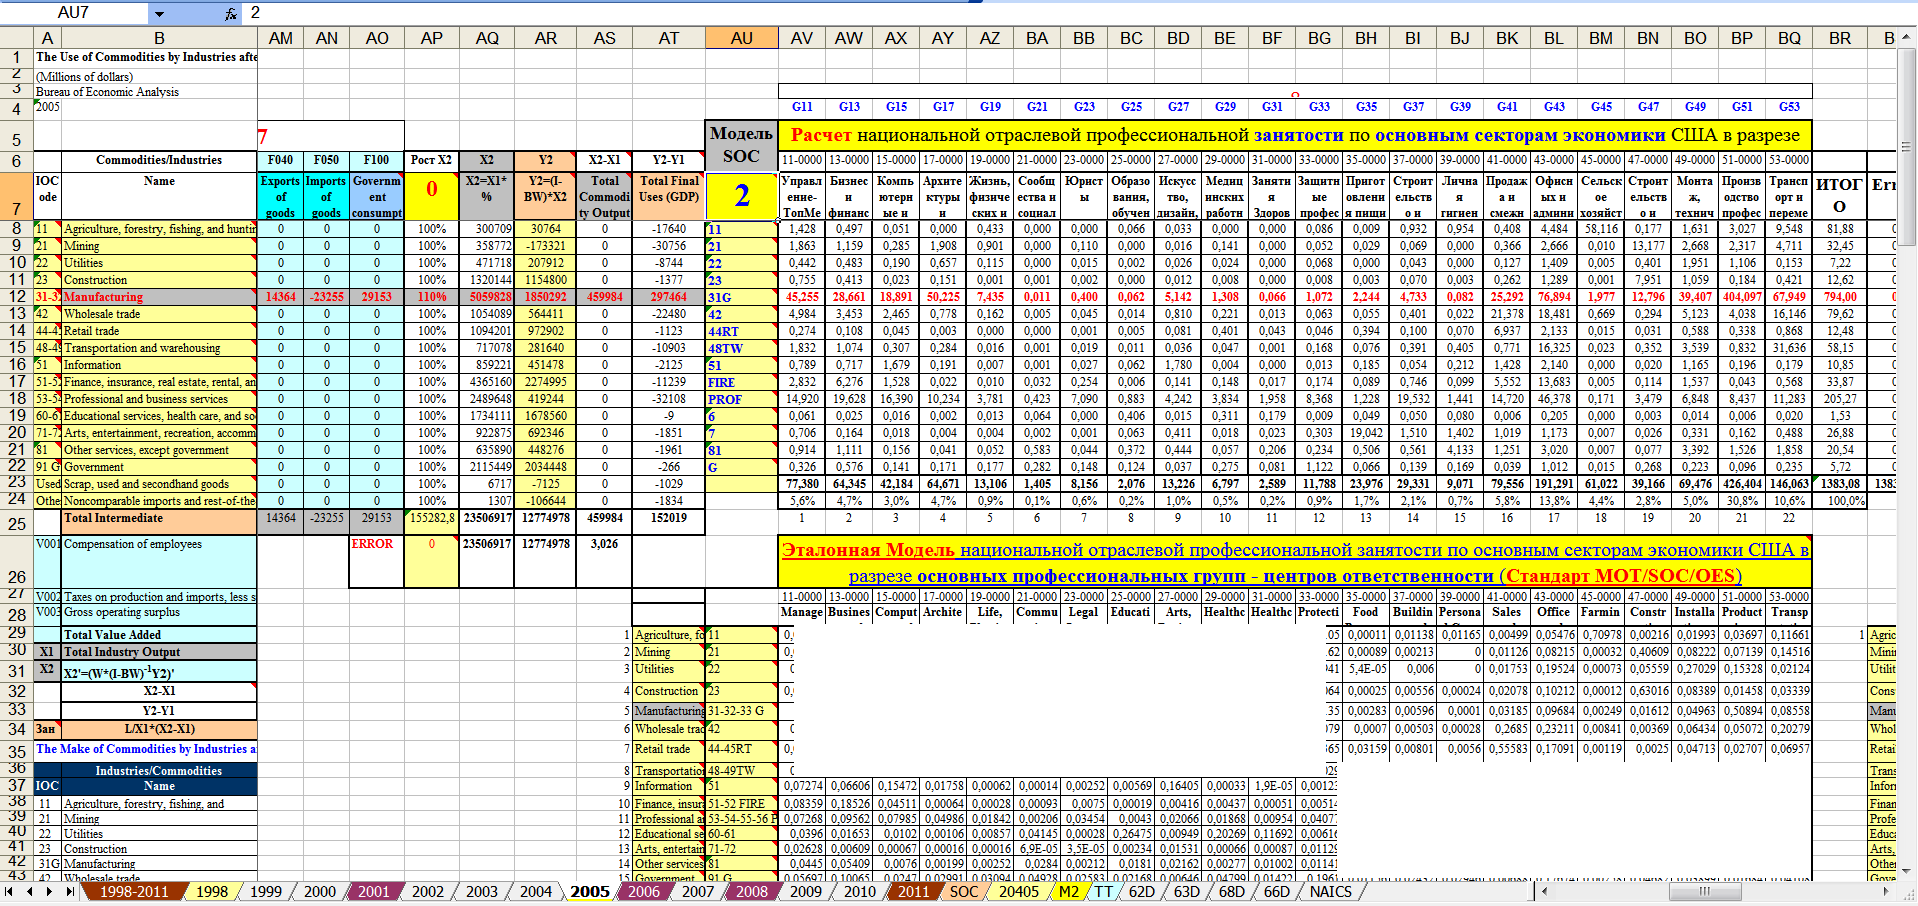This screenshot has width=1918, height=906.
Task: Click the red ERROR cell in row 26
Action: tap(372, 544)
